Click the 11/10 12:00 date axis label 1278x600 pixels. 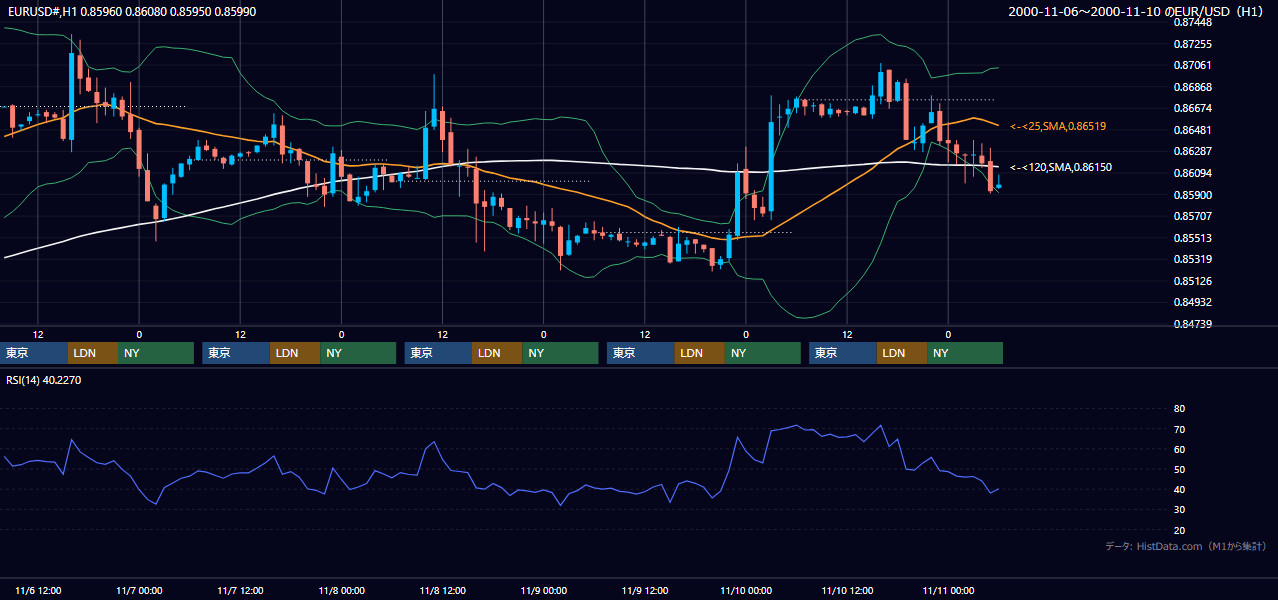[847, 590]
